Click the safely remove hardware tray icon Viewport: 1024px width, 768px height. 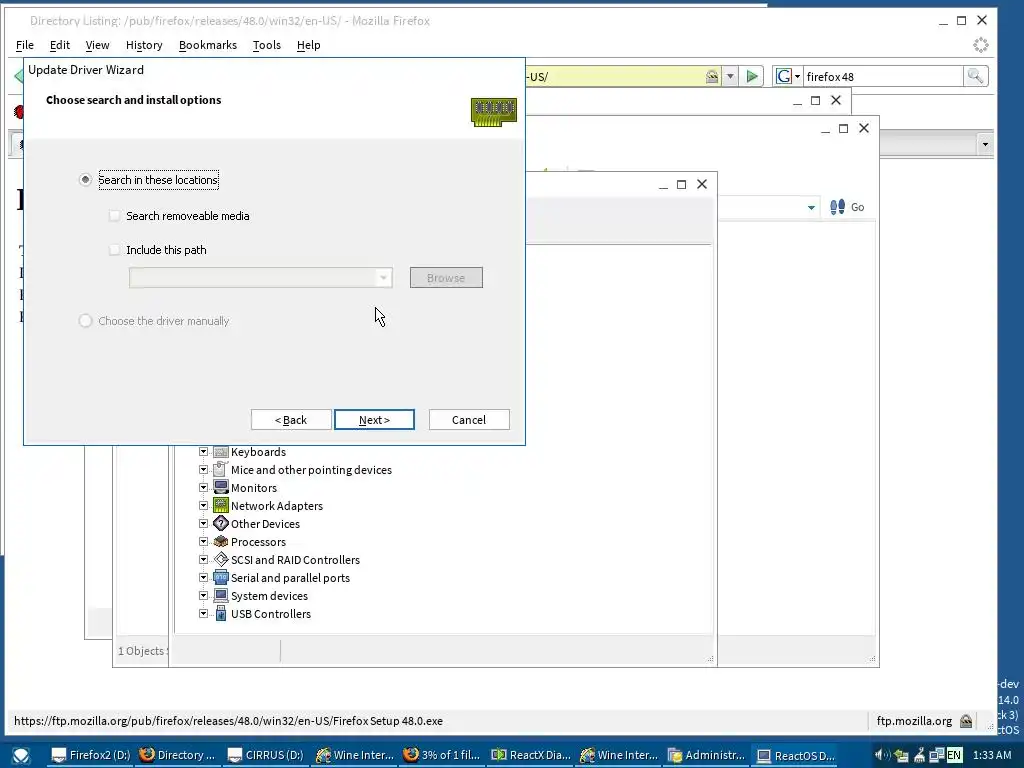[x=901, y=756]
